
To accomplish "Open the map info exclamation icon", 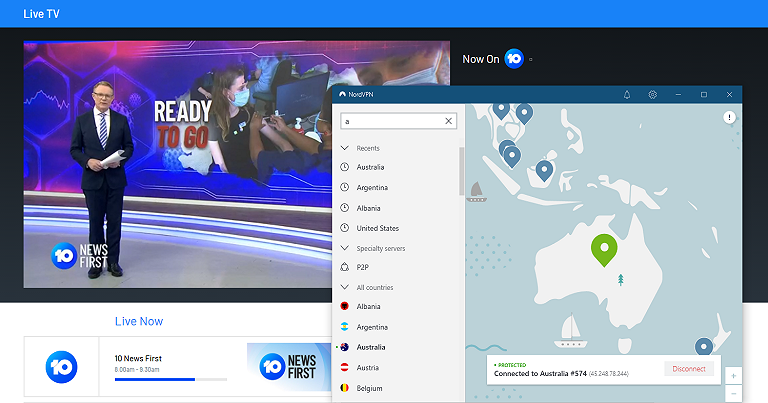I will (x=729, y=118).
